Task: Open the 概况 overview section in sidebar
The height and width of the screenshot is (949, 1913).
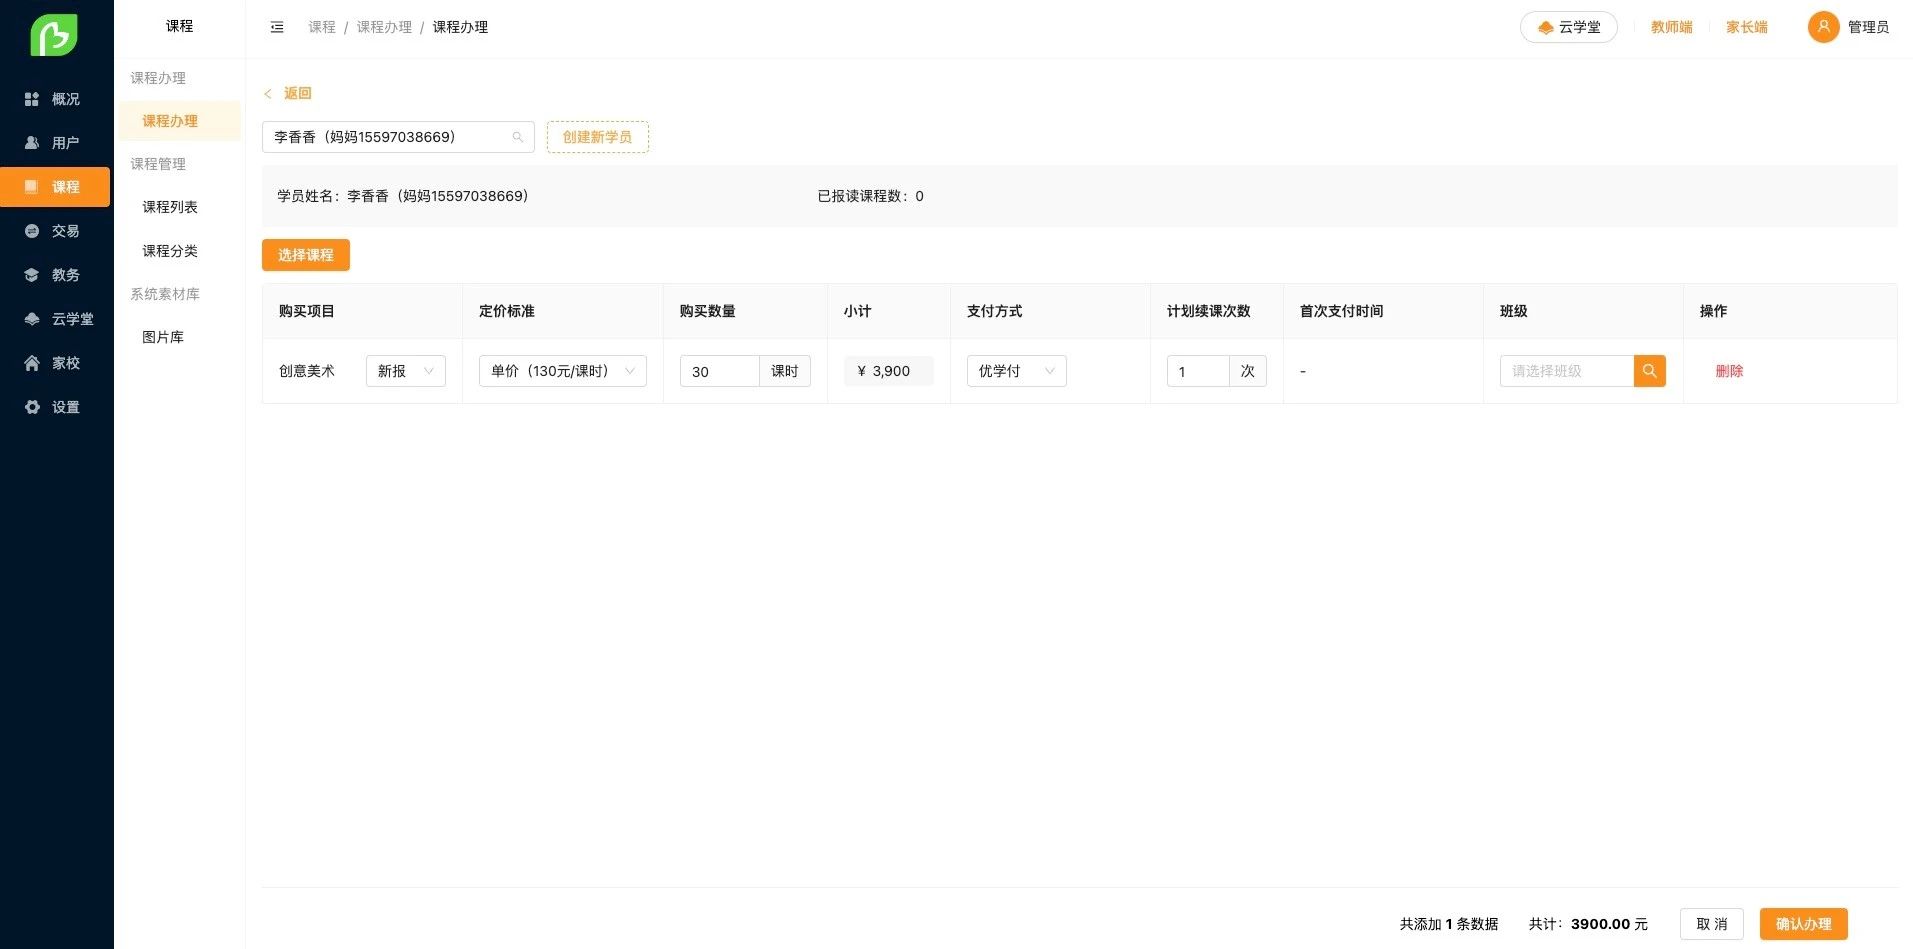Action: [55, 98]
